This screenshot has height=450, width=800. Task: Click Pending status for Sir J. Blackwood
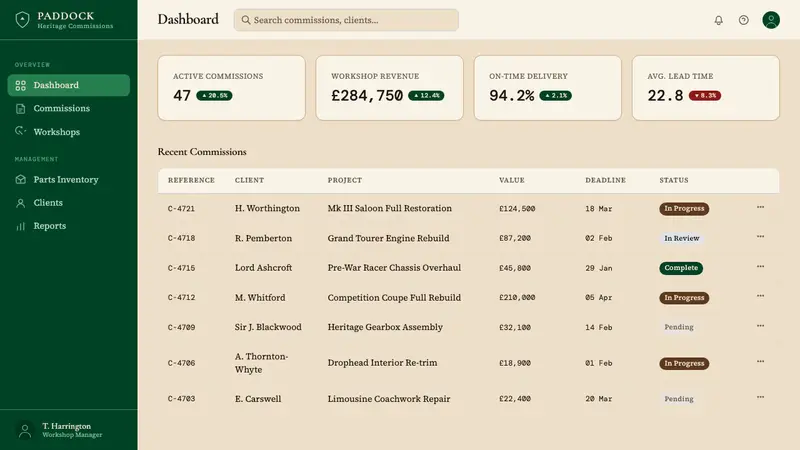pyautogui.click(x=679, y=327)
